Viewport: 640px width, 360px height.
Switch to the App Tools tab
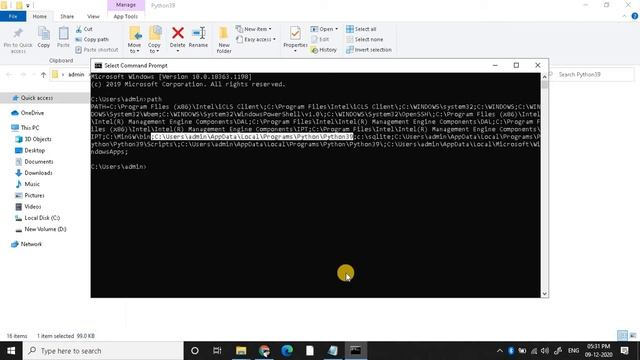[126, 16]
